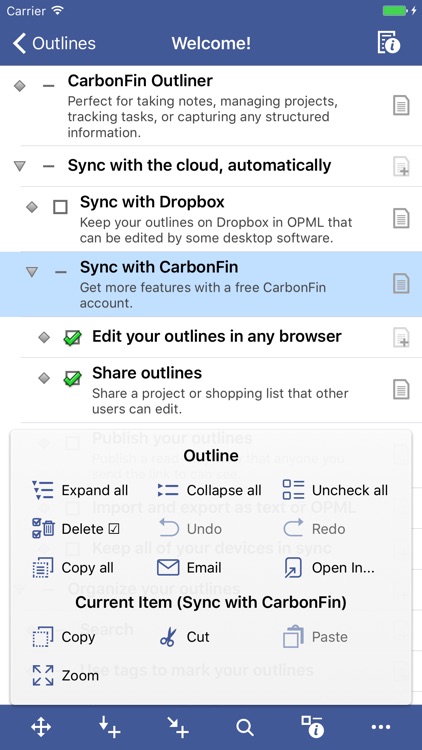The width and height of the screenshot is (422, 750).
Task: Select Share outlines diamond bullet
Action: click(x=44, y=378)
